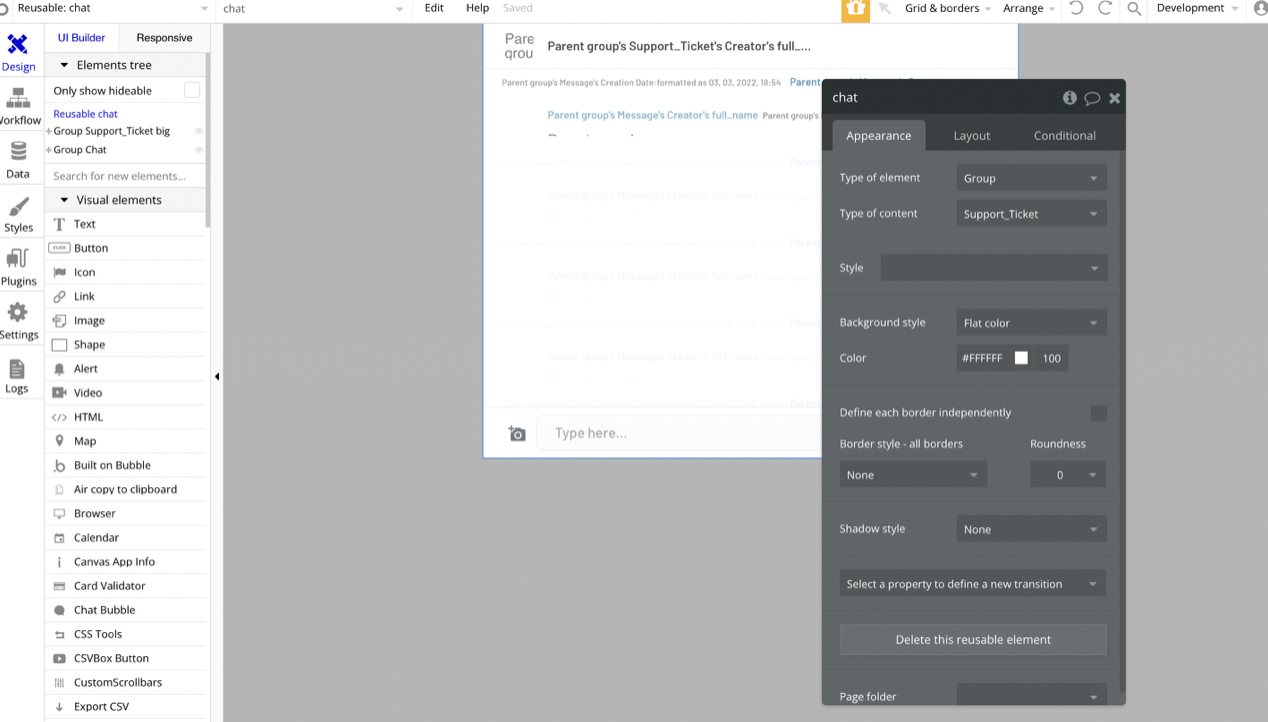
Task: Open the Style dropdown
Action: click(x=994, y=268)
